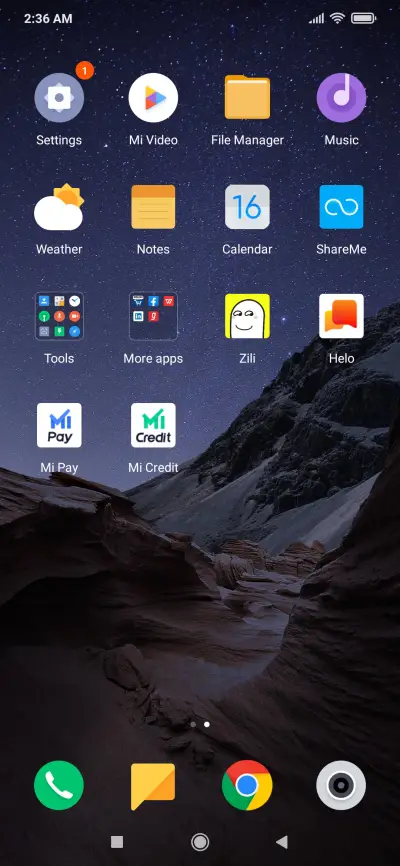400x866 pixels.
Task: Open the Phone dialer in dock
Action: click(x=59, y=785)
